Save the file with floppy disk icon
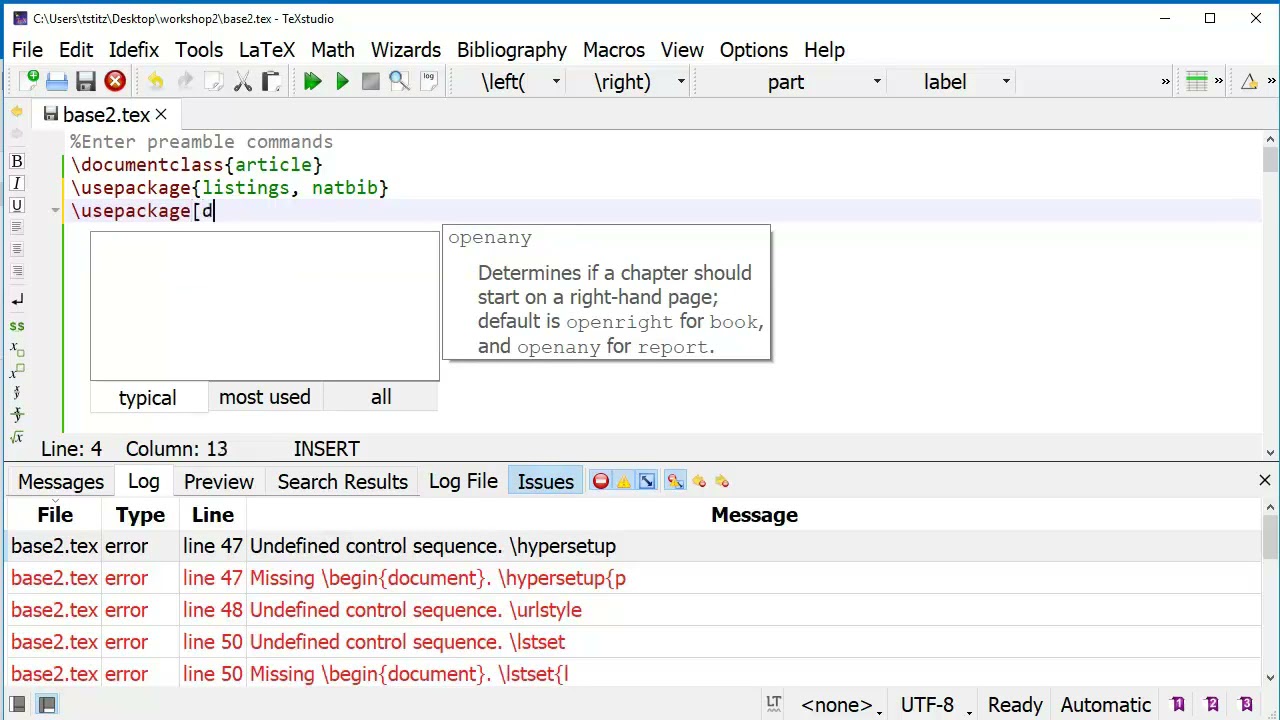The height and width of the screenshot is (720, 1280). (x=86, y=81)
